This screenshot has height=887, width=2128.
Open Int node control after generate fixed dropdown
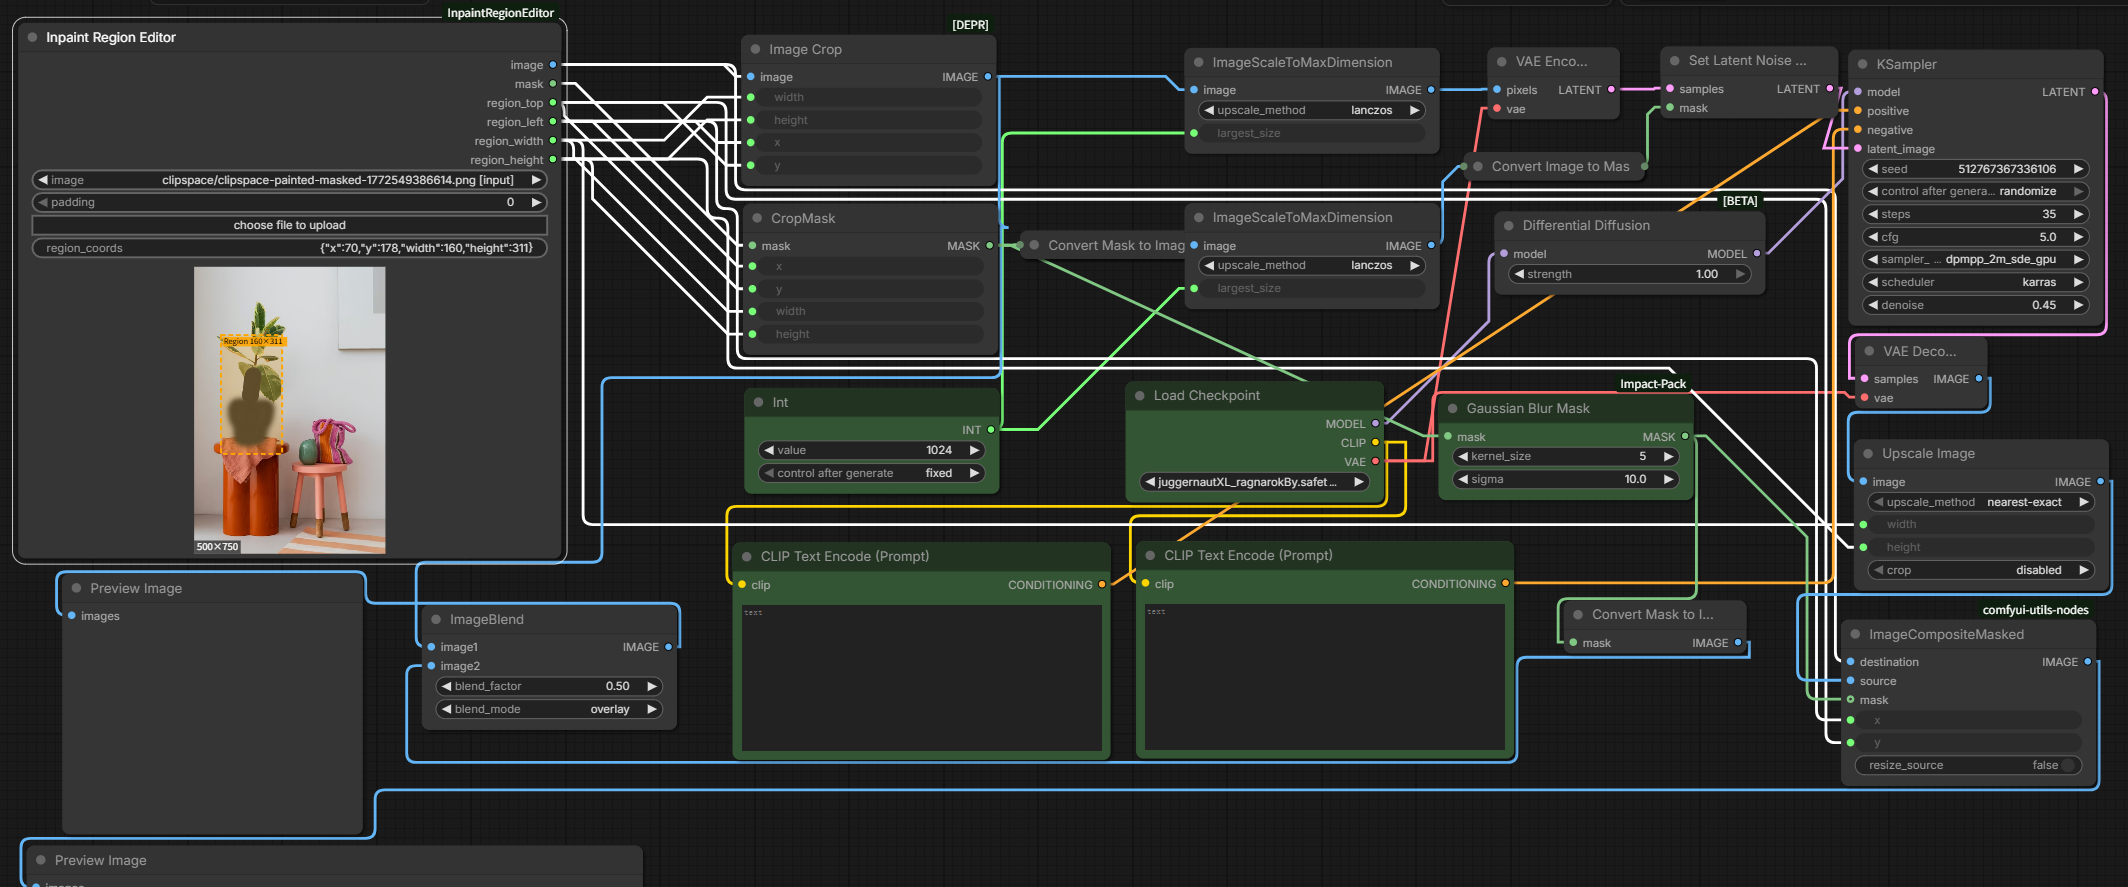[x=871, y=473]
